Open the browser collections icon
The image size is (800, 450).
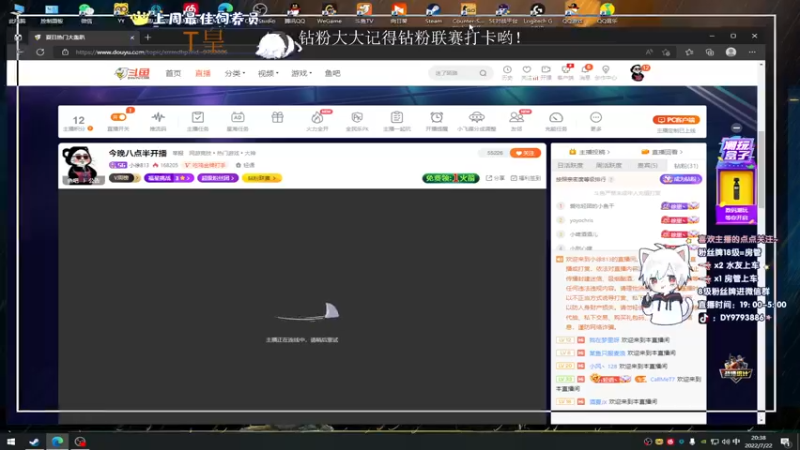coord(710,52)
